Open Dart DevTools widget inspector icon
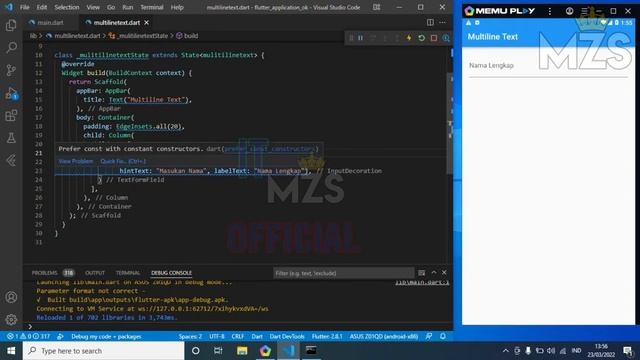 [446, 38]
